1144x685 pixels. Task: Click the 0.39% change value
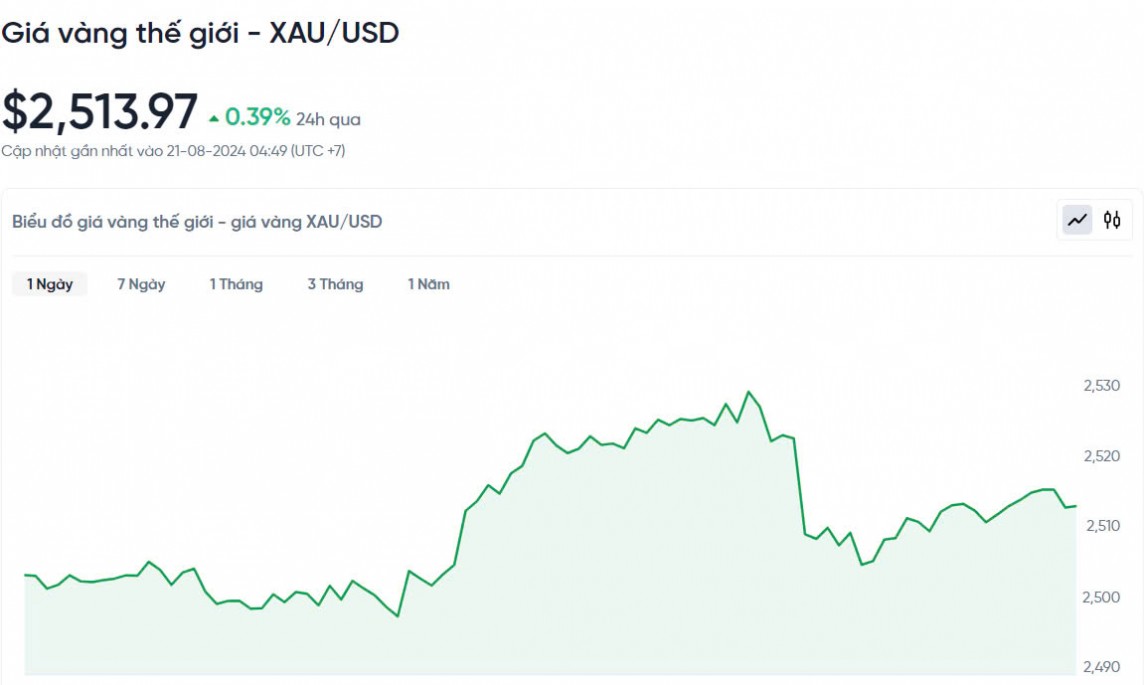tap(257, 118)
